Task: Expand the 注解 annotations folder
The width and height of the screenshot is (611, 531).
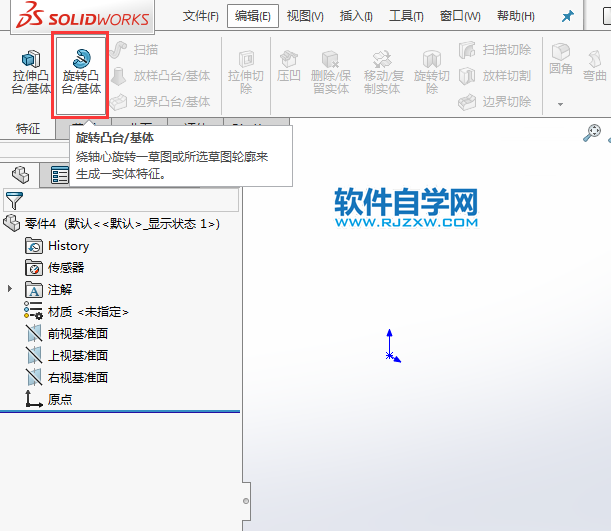Action: 10,289
